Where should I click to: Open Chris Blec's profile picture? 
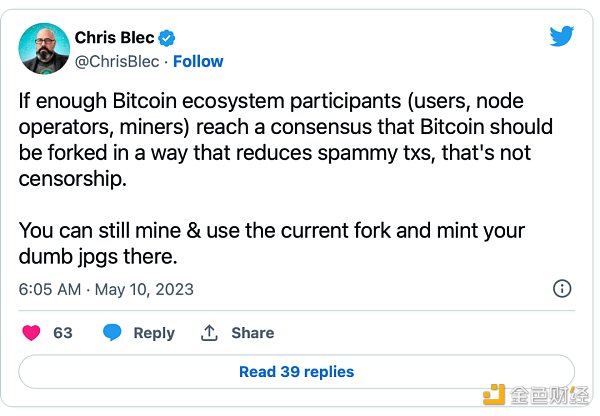(43, 49)
